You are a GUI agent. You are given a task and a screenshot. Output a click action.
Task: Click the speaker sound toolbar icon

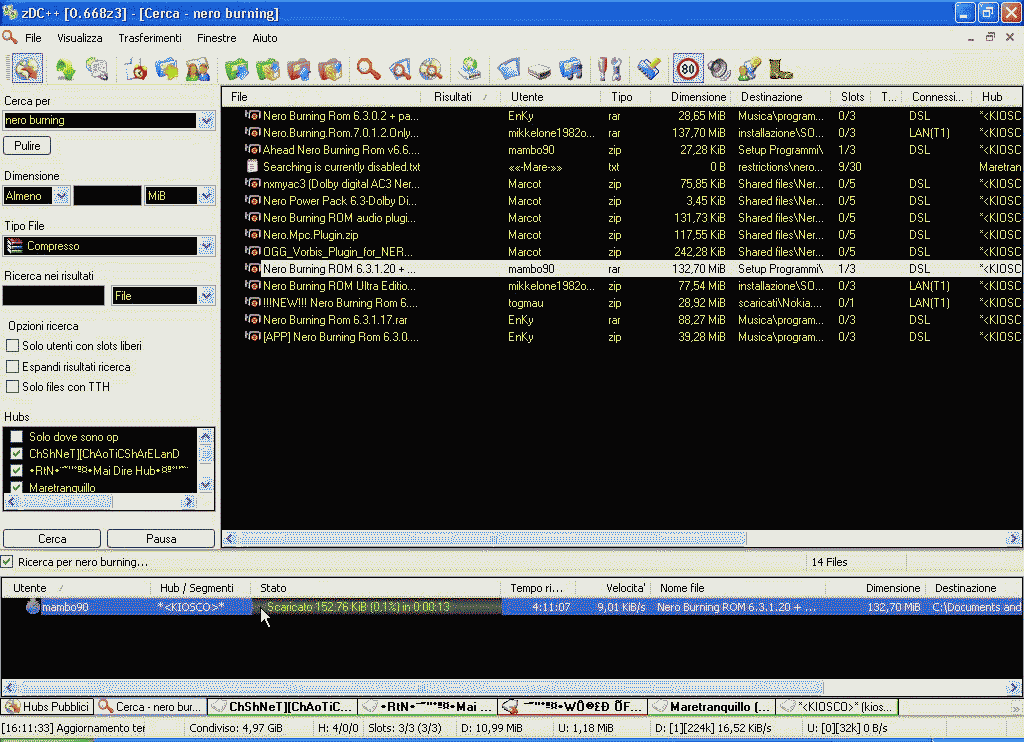coord(719,69)
